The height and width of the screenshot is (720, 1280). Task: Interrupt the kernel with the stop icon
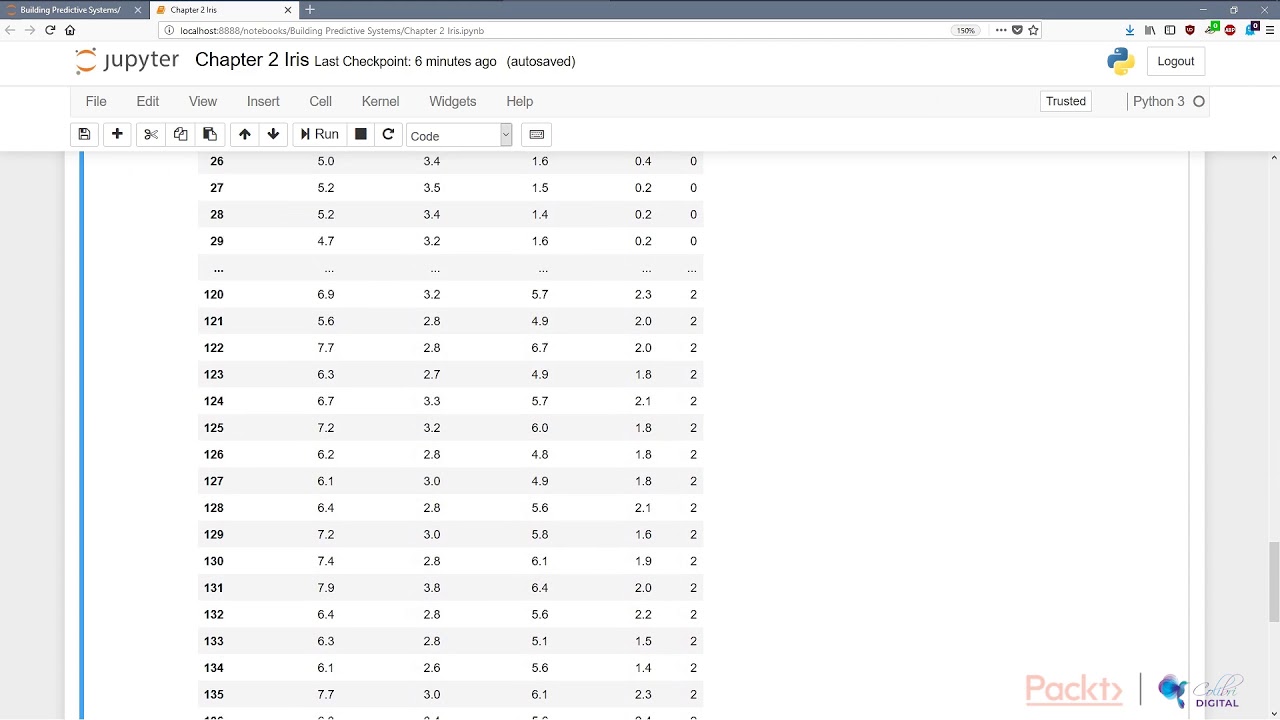coord(361,134)
